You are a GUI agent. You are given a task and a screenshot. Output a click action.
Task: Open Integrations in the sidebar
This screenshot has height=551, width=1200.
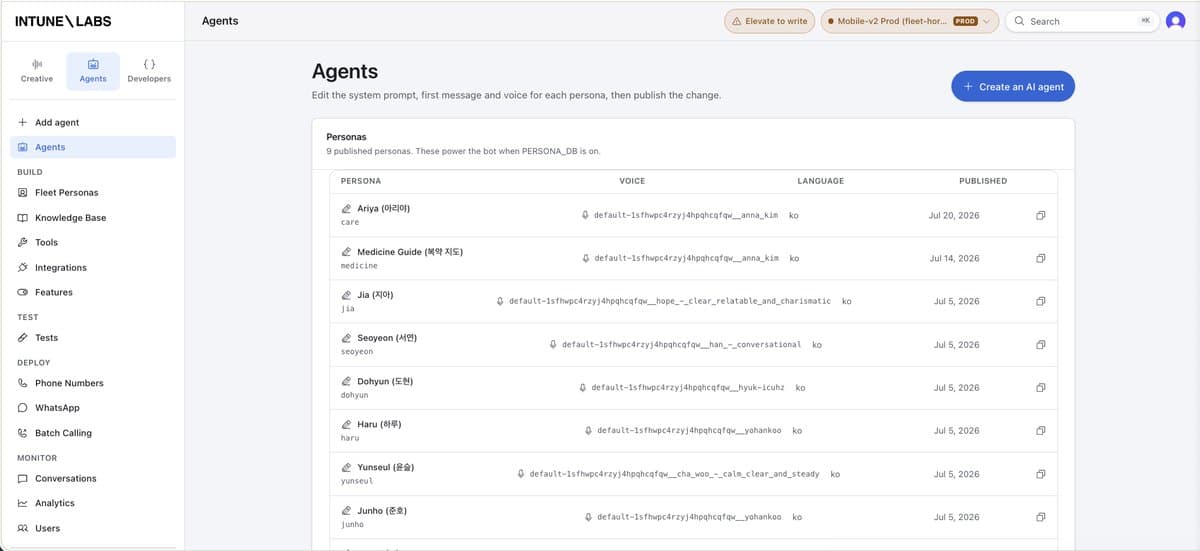pos(93,268)
